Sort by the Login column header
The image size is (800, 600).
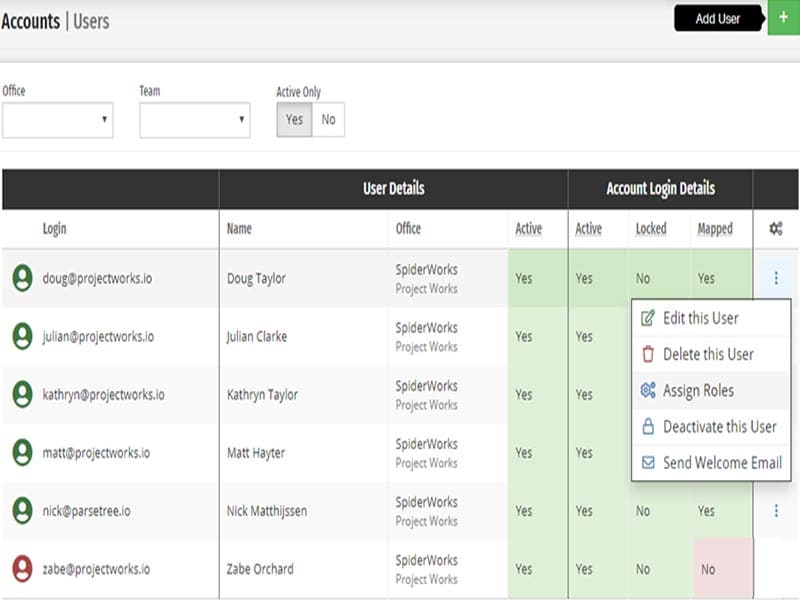point(54,229)
